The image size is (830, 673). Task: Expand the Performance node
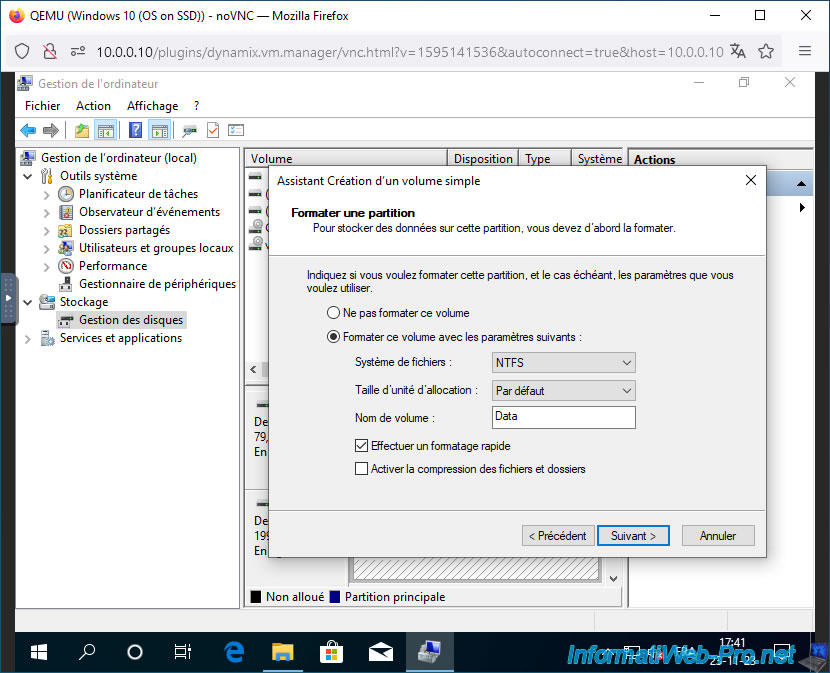(x=47, y=267)
